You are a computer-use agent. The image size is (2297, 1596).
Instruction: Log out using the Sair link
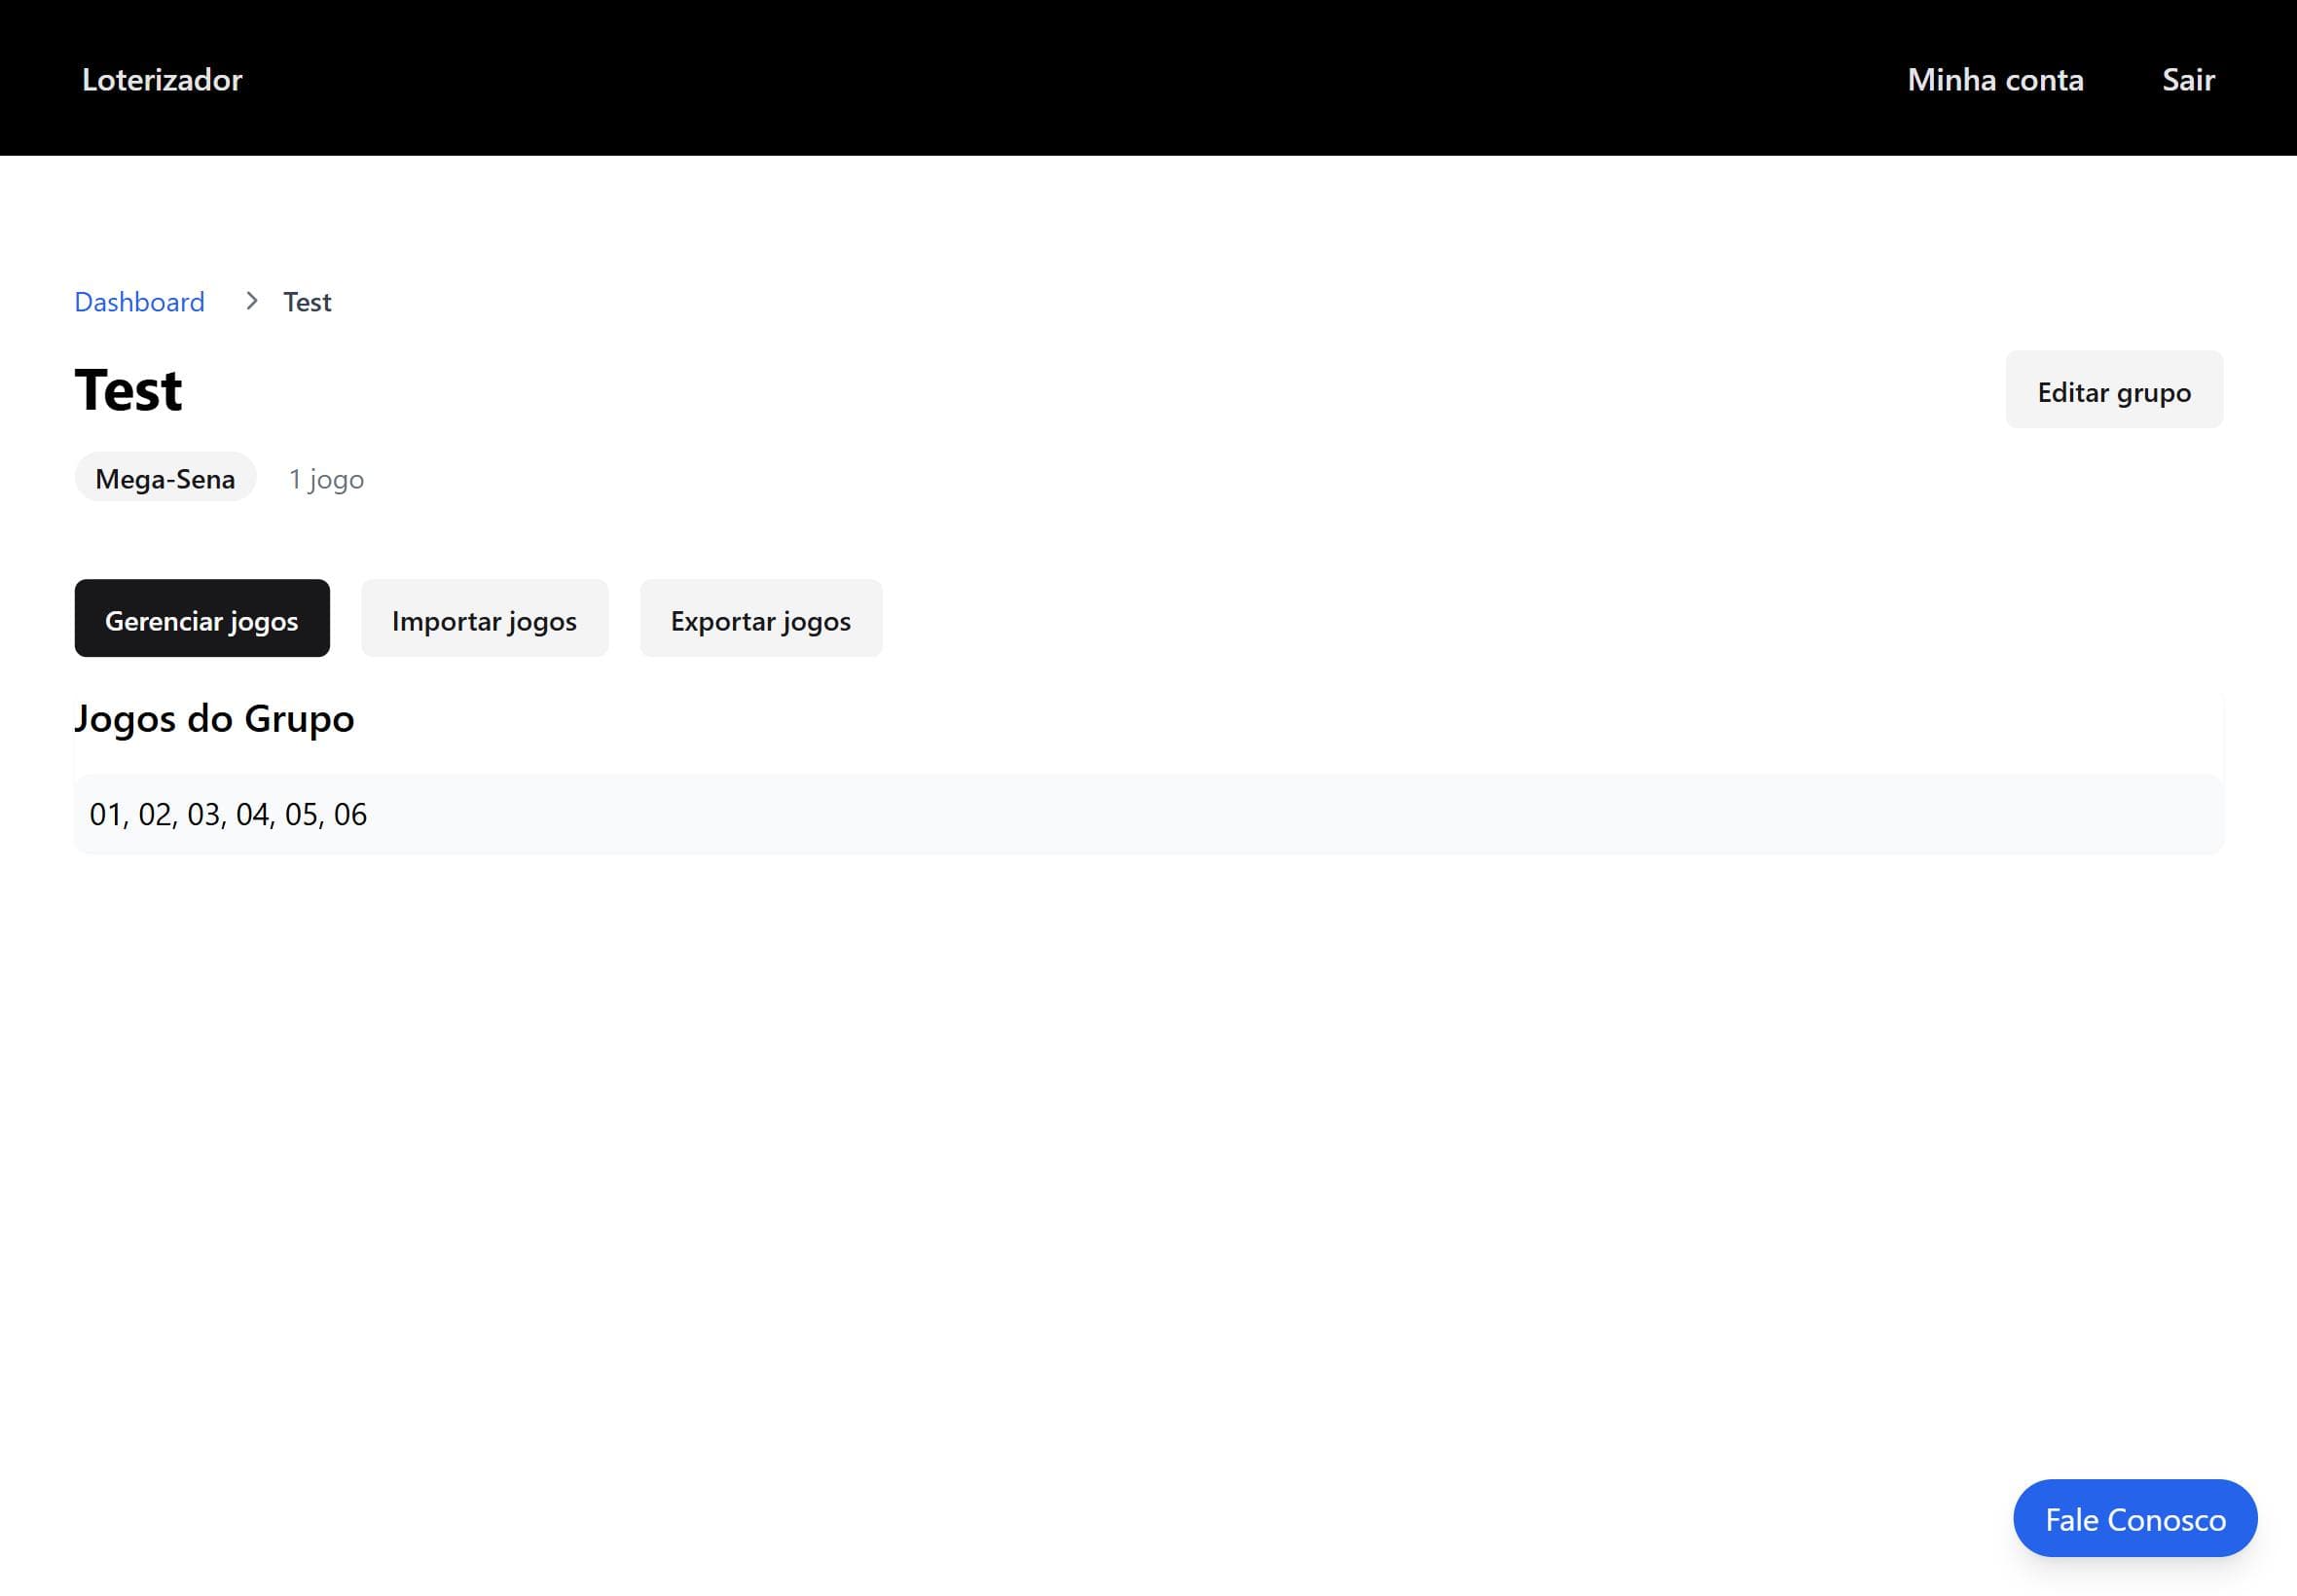point(2187,79)
